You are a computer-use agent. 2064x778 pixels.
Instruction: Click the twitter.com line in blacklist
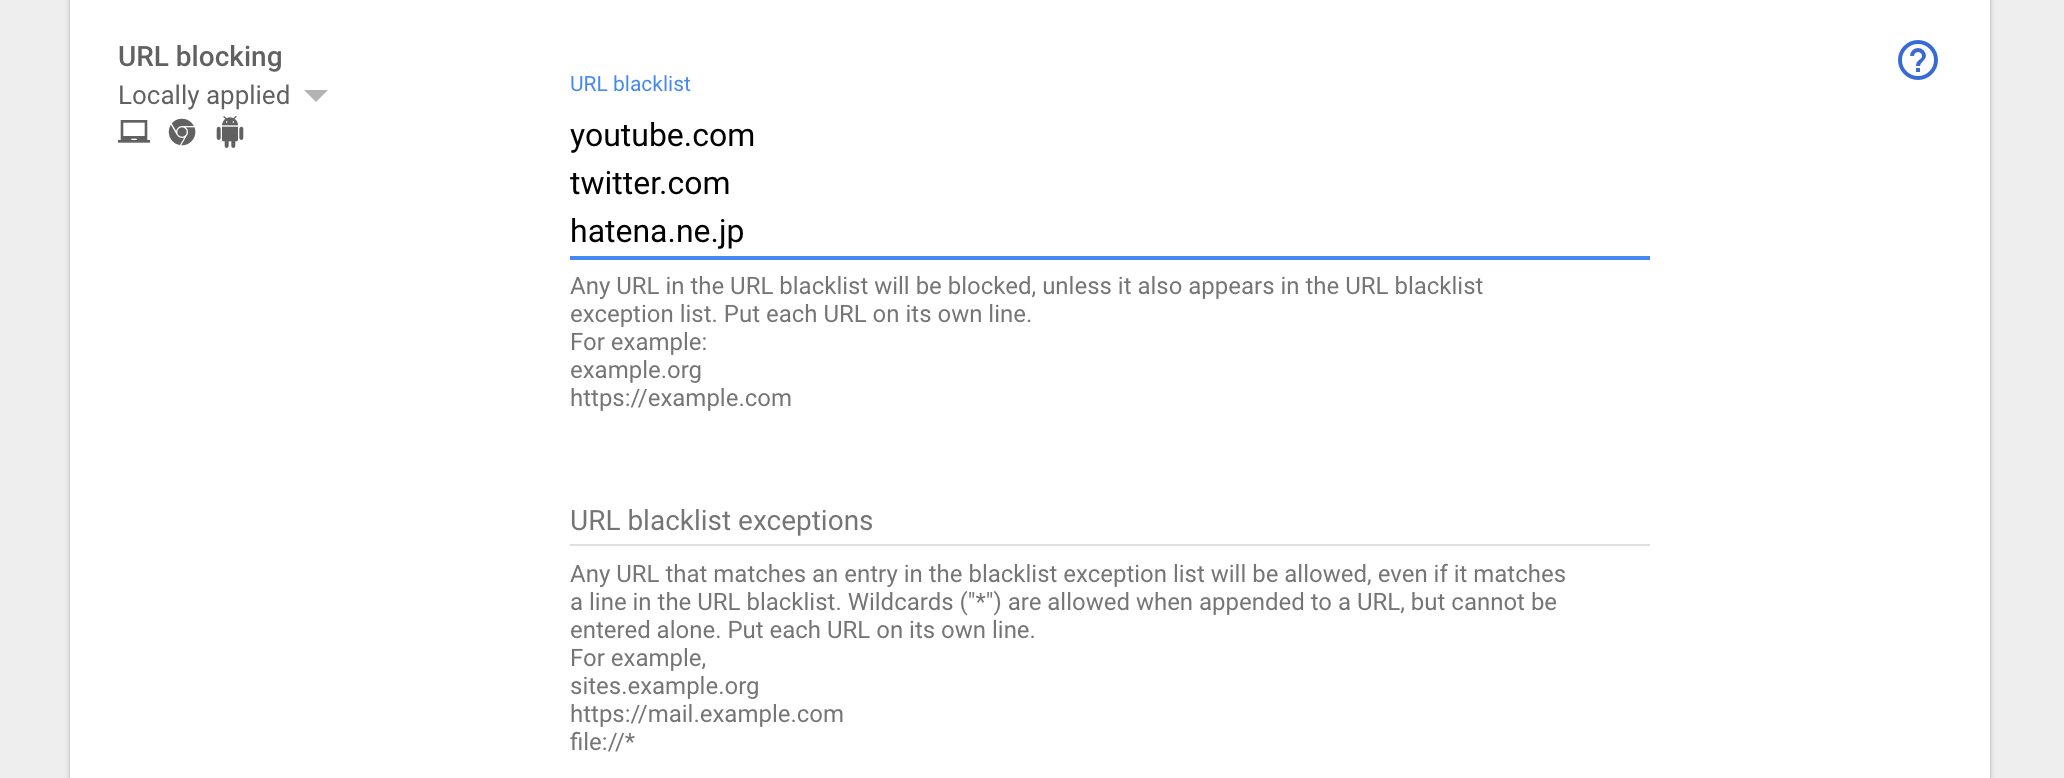click(x=650, y=183)
